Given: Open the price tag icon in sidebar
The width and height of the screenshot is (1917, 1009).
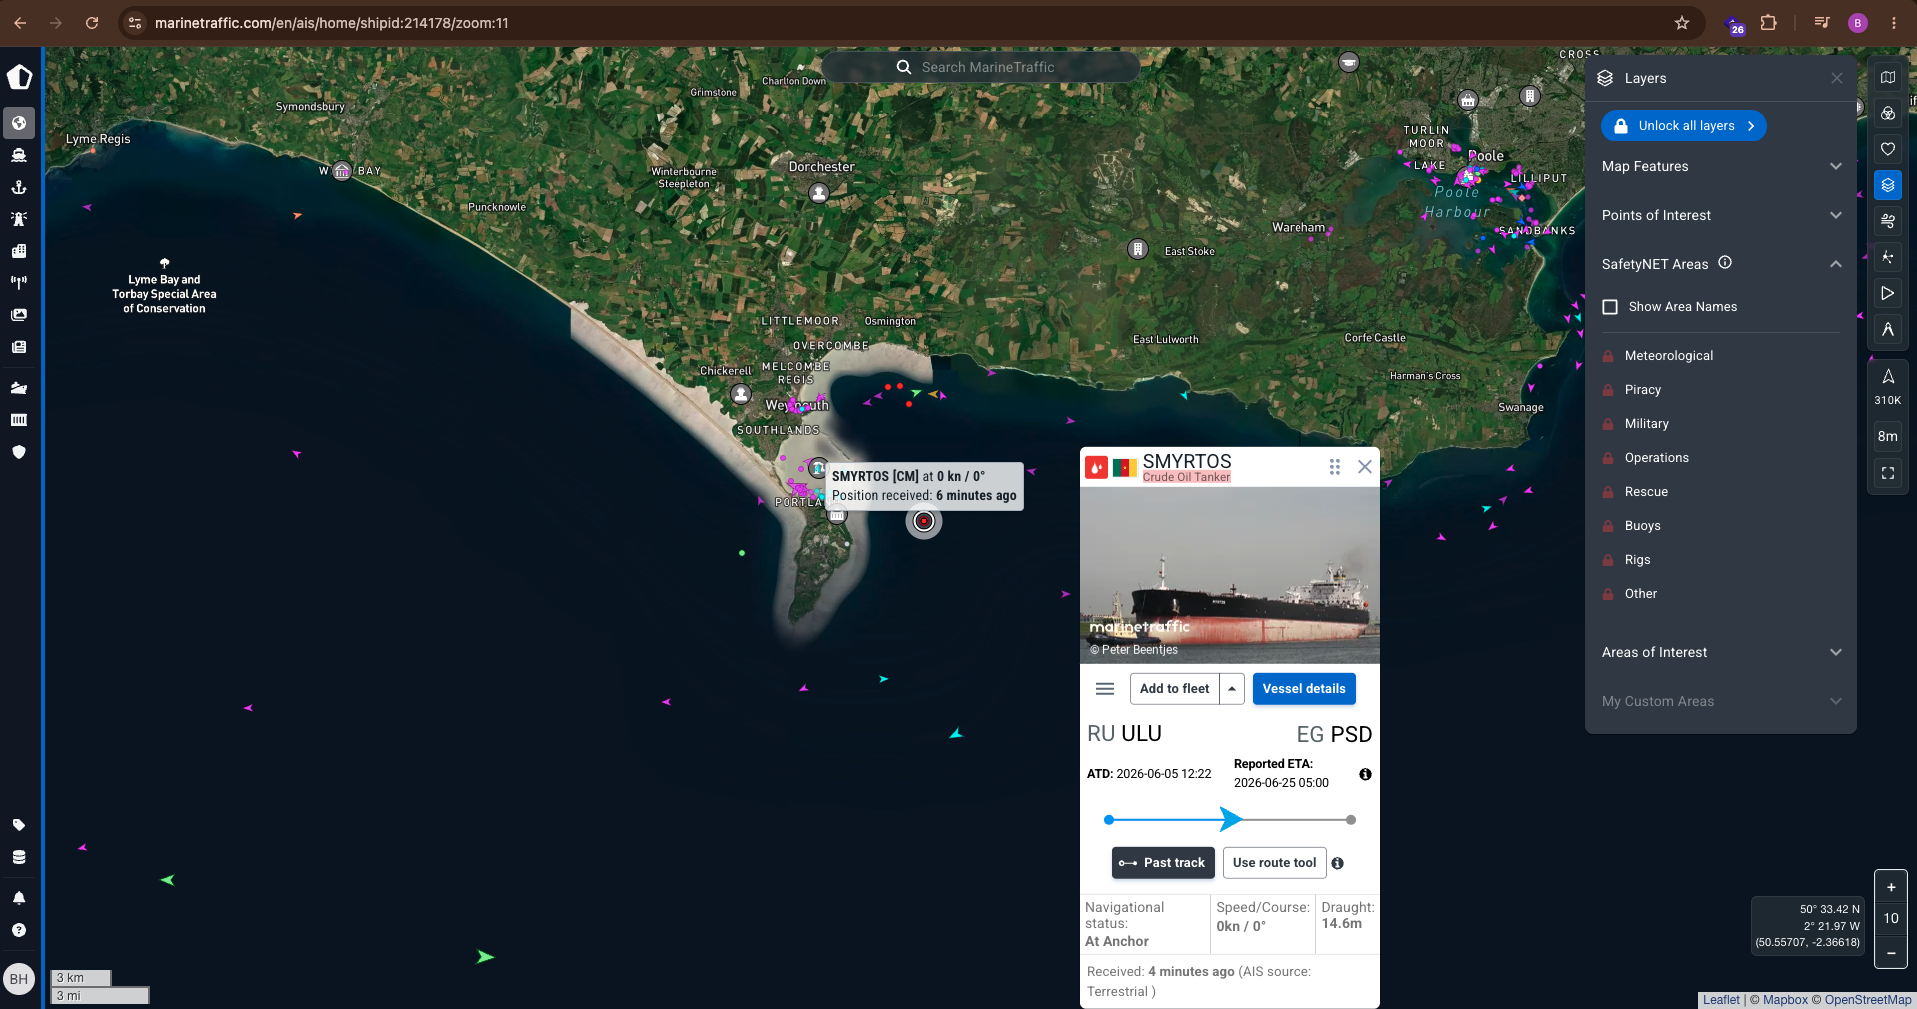Looking at the screenshot, I should [19, 825].
